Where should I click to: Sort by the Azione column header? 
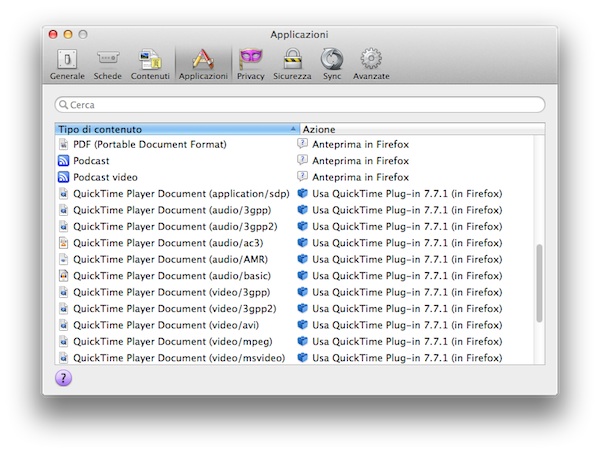(x=422, y=129)
